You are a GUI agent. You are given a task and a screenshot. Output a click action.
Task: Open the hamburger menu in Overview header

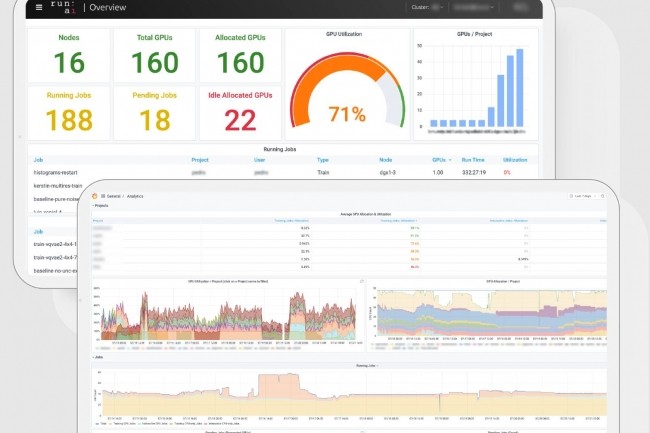(x=39, y=7)
